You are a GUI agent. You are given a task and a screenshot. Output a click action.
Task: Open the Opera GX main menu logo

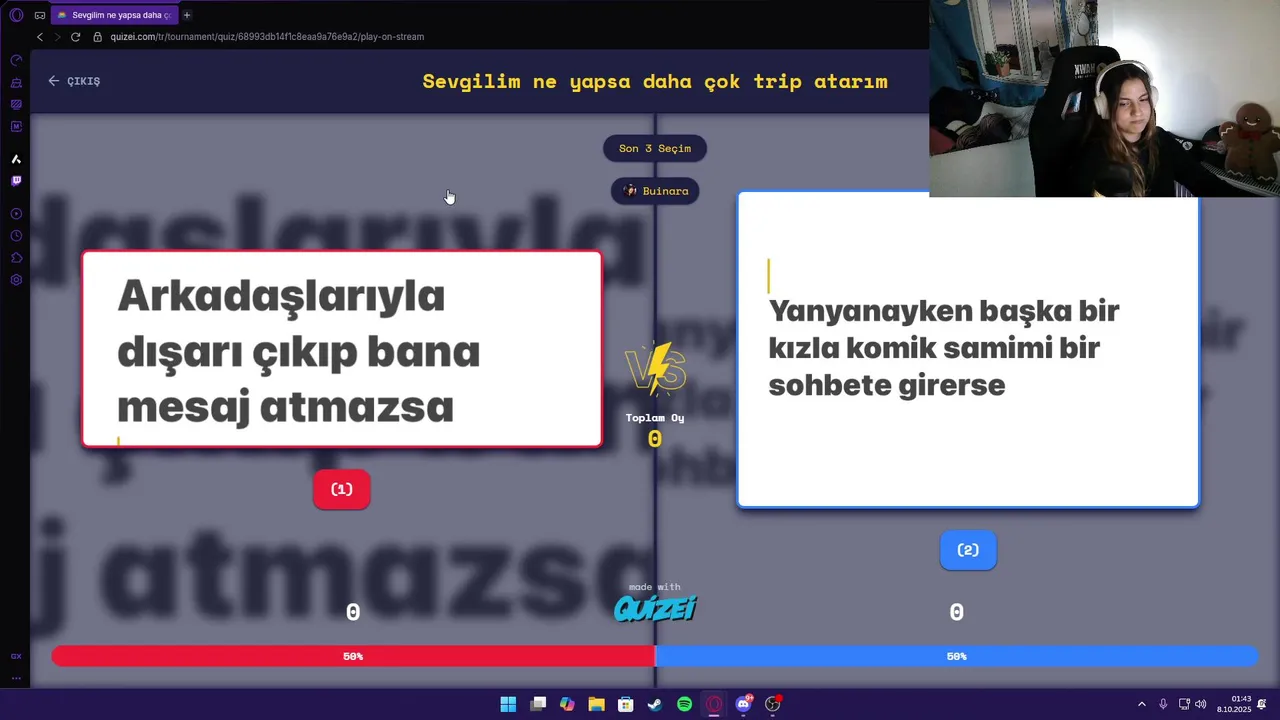click(16, 15)
